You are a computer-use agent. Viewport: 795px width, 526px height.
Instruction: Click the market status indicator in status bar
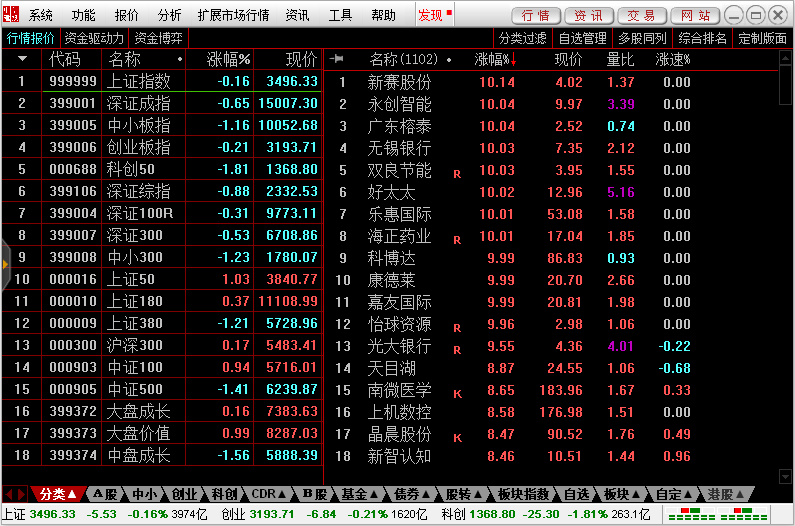tap(718, 514)
